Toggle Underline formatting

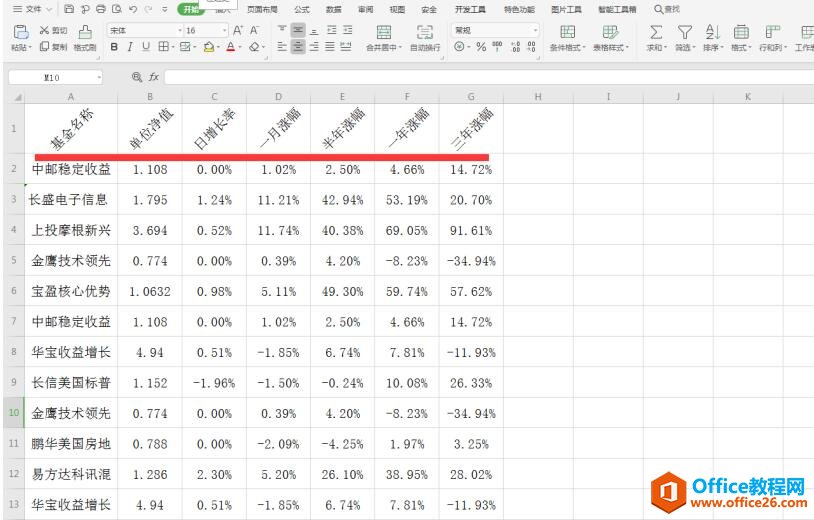tap(146, 47)
